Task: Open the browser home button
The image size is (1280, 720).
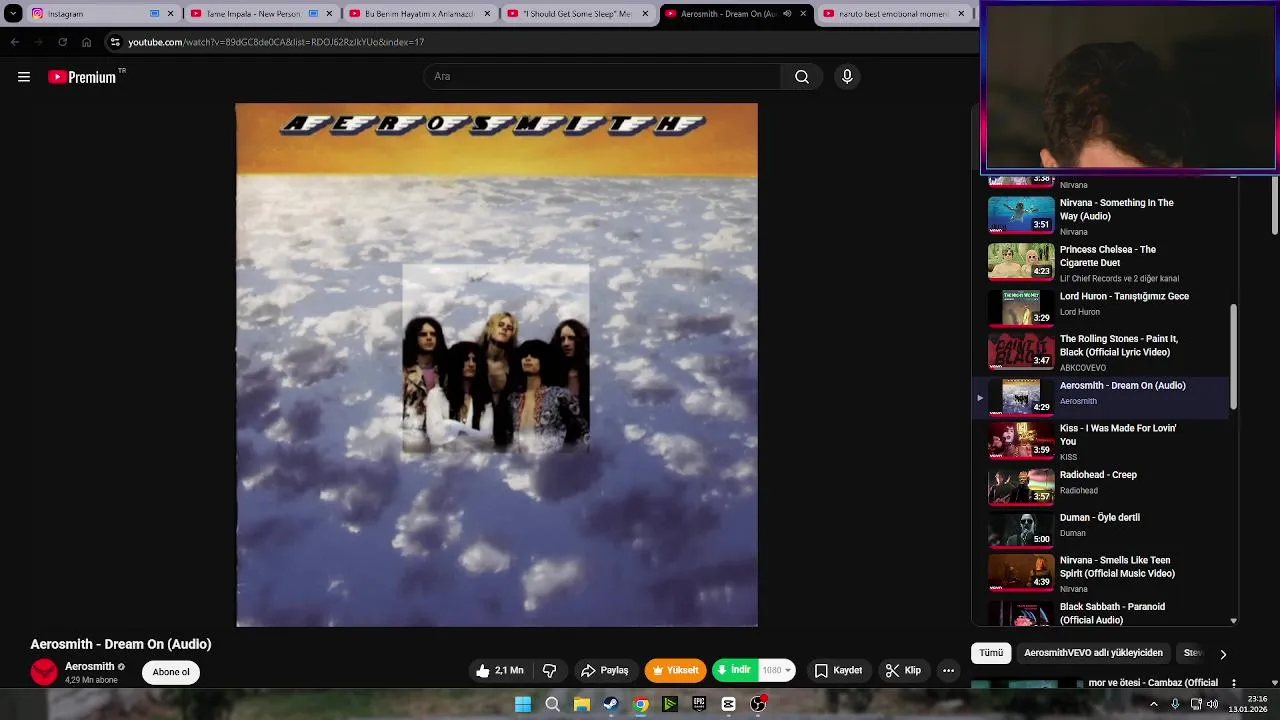Action: pos(86,42)
